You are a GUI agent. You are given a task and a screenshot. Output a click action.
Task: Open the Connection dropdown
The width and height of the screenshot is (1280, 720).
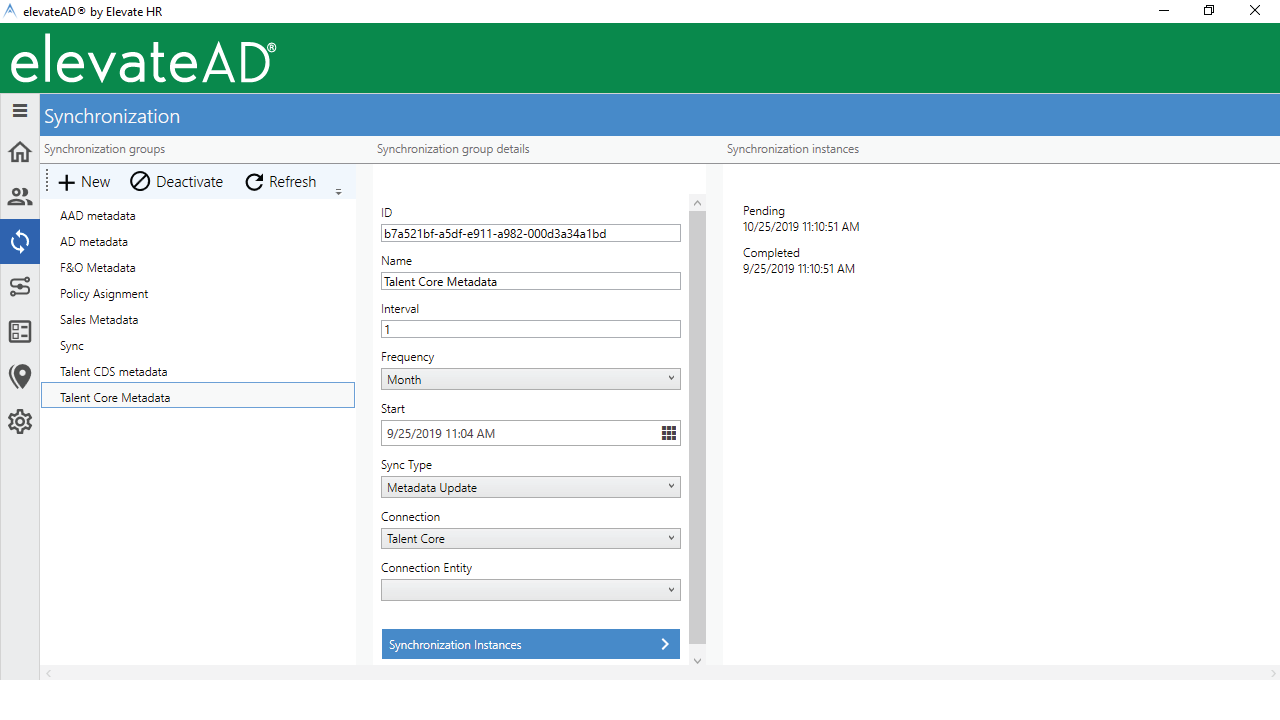click(531, 538)
